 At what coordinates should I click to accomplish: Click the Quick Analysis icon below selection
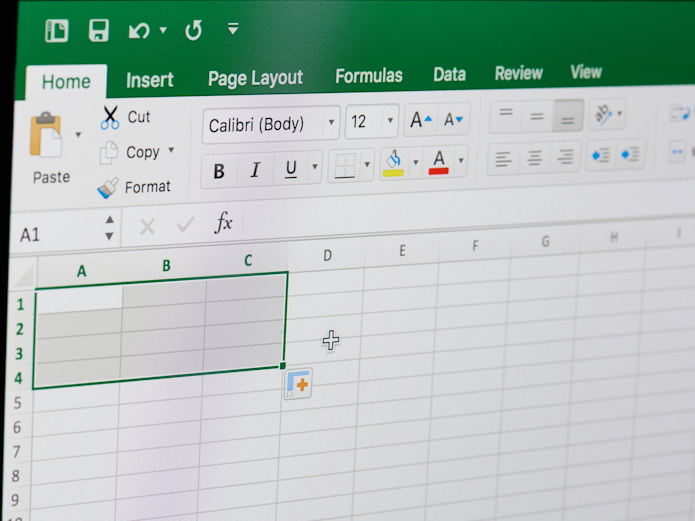(298, 383)
